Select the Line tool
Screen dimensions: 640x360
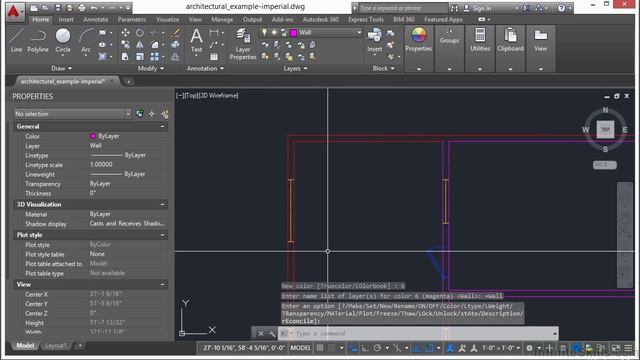(16, 40)
